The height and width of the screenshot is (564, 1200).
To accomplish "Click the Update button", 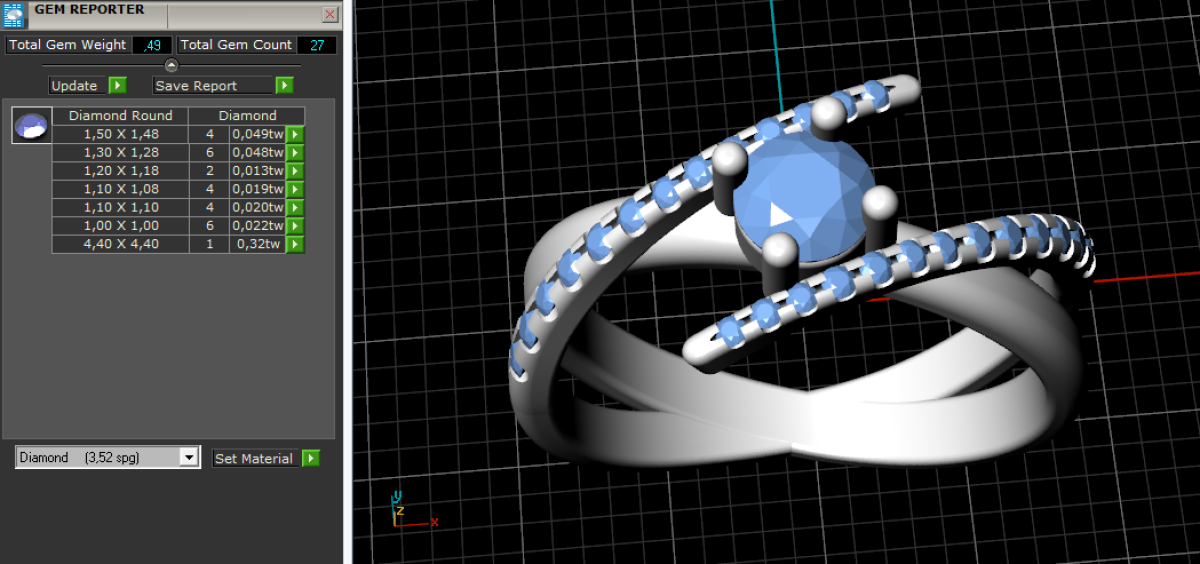I will (x=77, y=86).
